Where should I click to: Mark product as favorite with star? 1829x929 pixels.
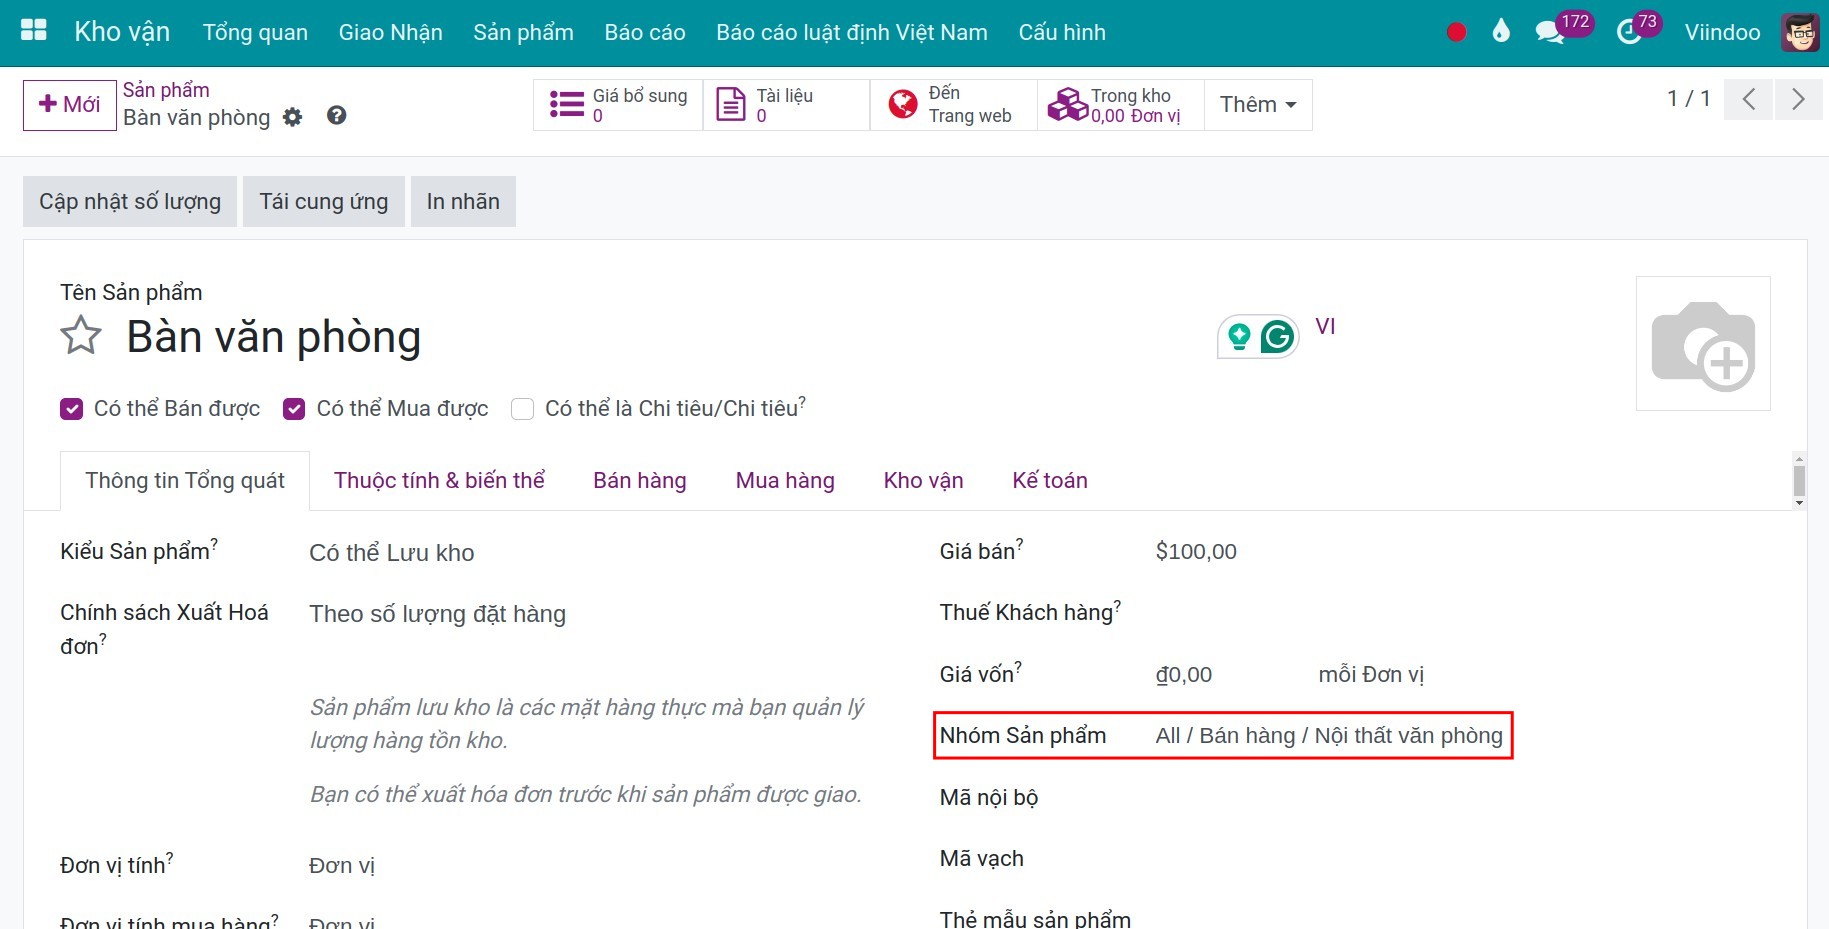(81, 336)
